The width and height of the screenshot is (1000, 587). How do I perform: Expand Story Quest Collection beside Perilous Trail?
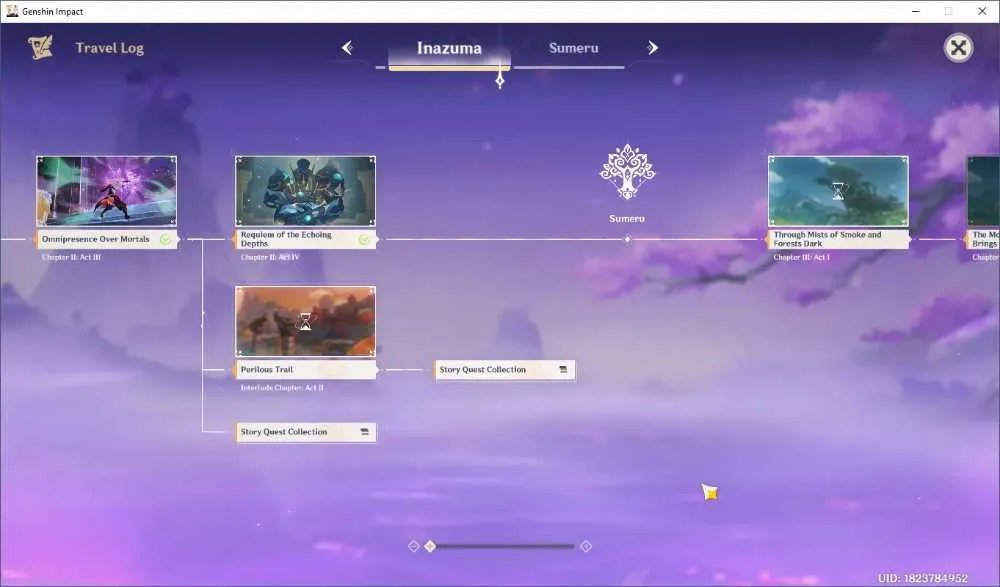click(x=505, y=370)
